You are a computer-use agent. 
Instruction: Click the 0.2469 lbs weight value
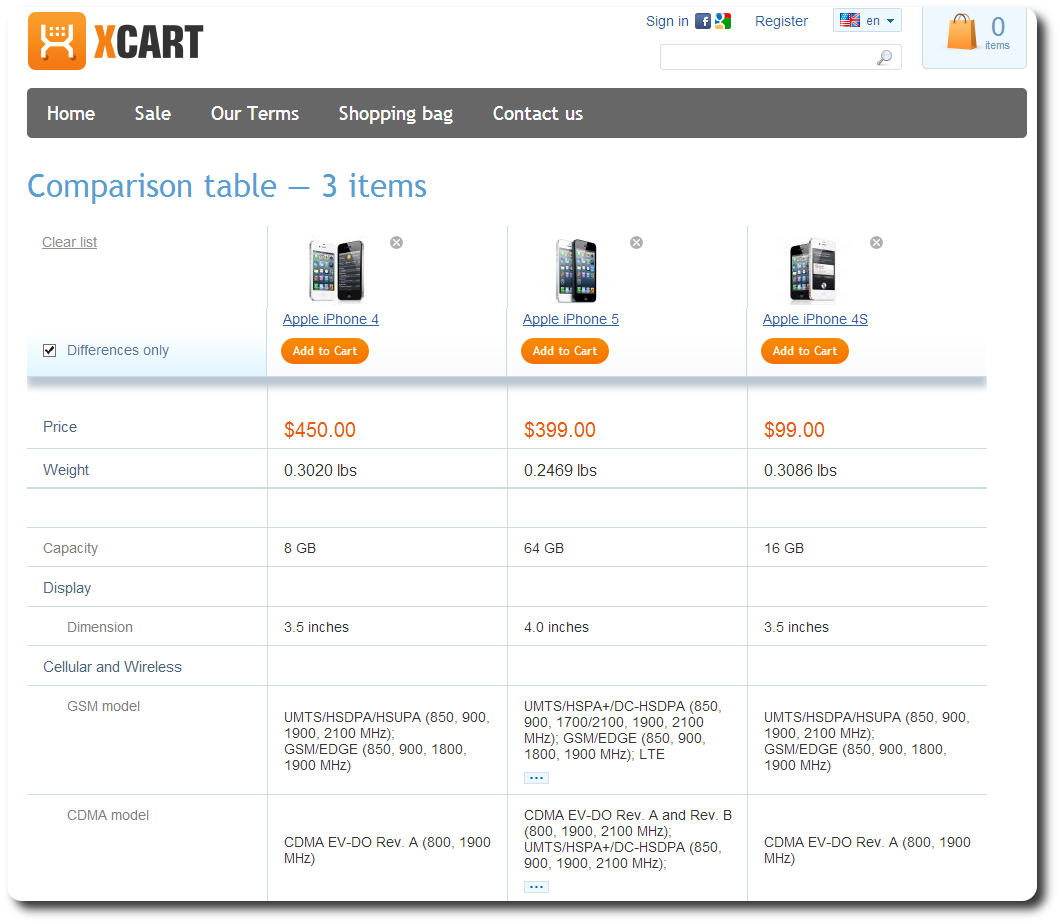(560, 470)
